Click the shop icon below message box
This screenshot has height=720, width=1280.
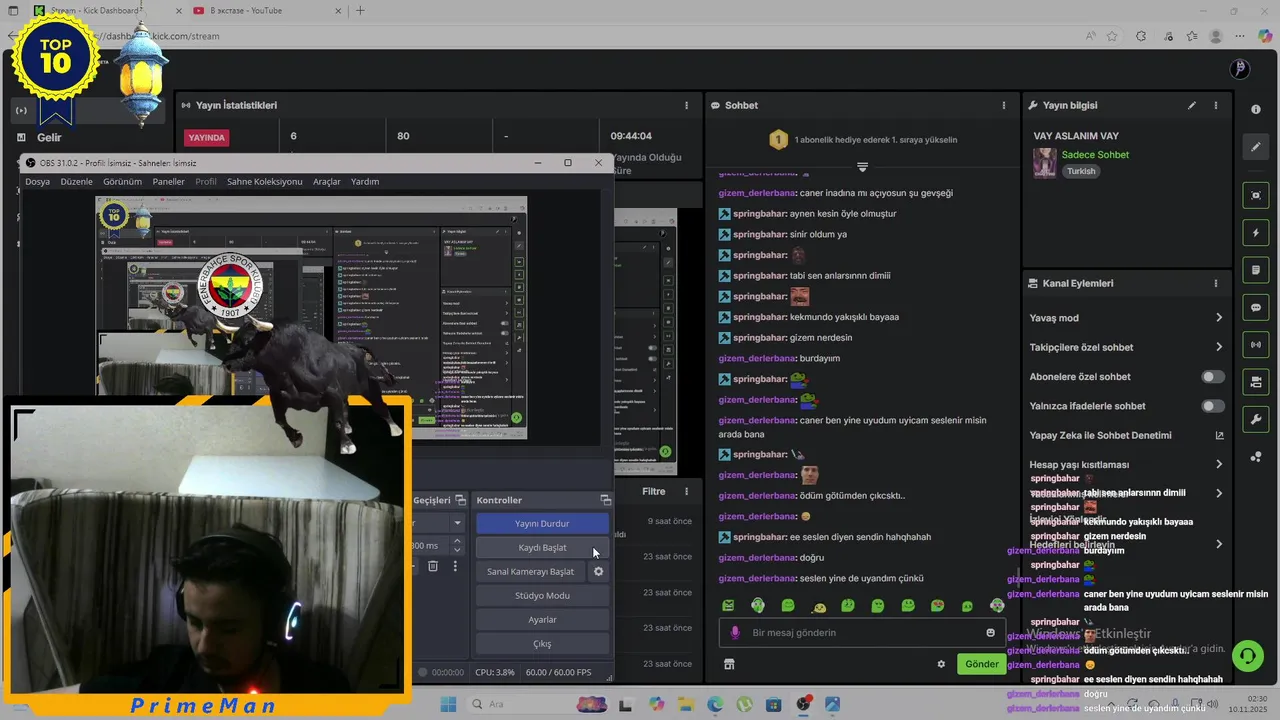(729, 664)
